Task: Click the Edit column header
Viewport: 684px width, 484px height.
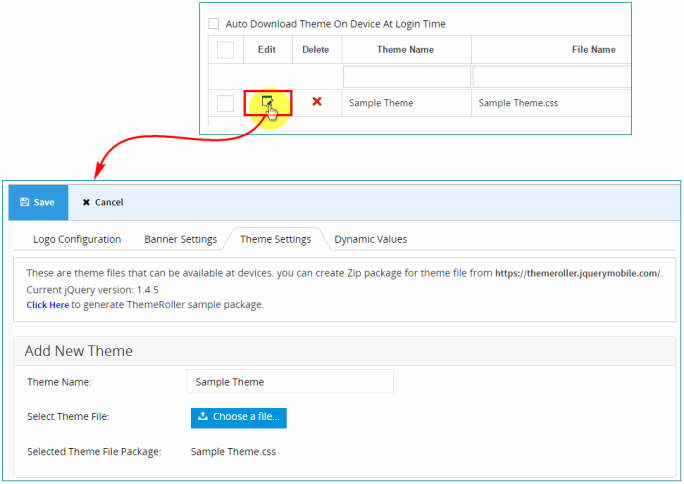Action: click(x=267, y=50)
